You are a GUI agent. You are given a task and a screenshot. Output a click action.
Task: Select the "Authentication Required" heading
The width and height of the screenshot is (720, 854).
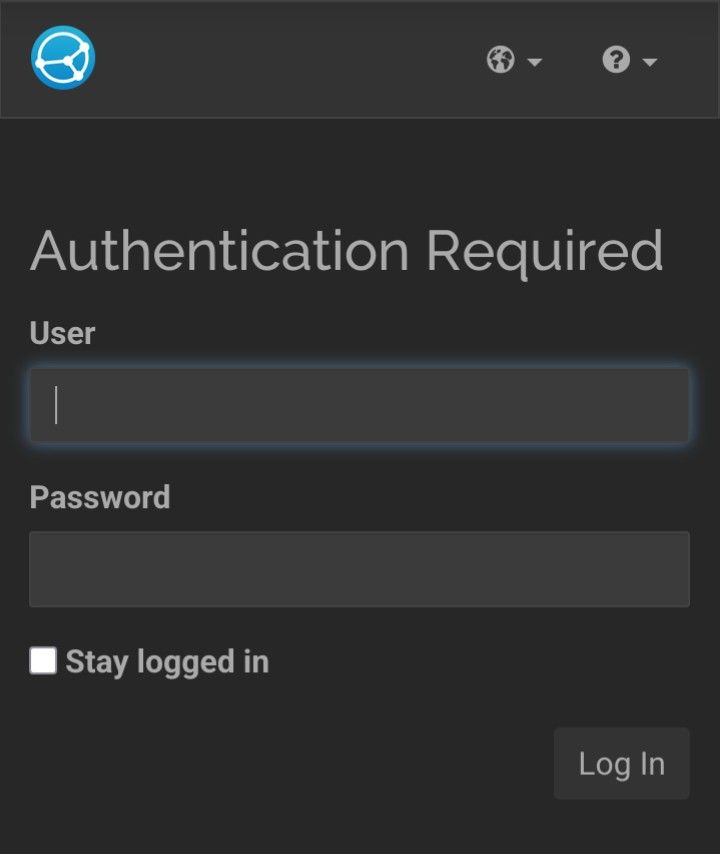tap(347, 252)
